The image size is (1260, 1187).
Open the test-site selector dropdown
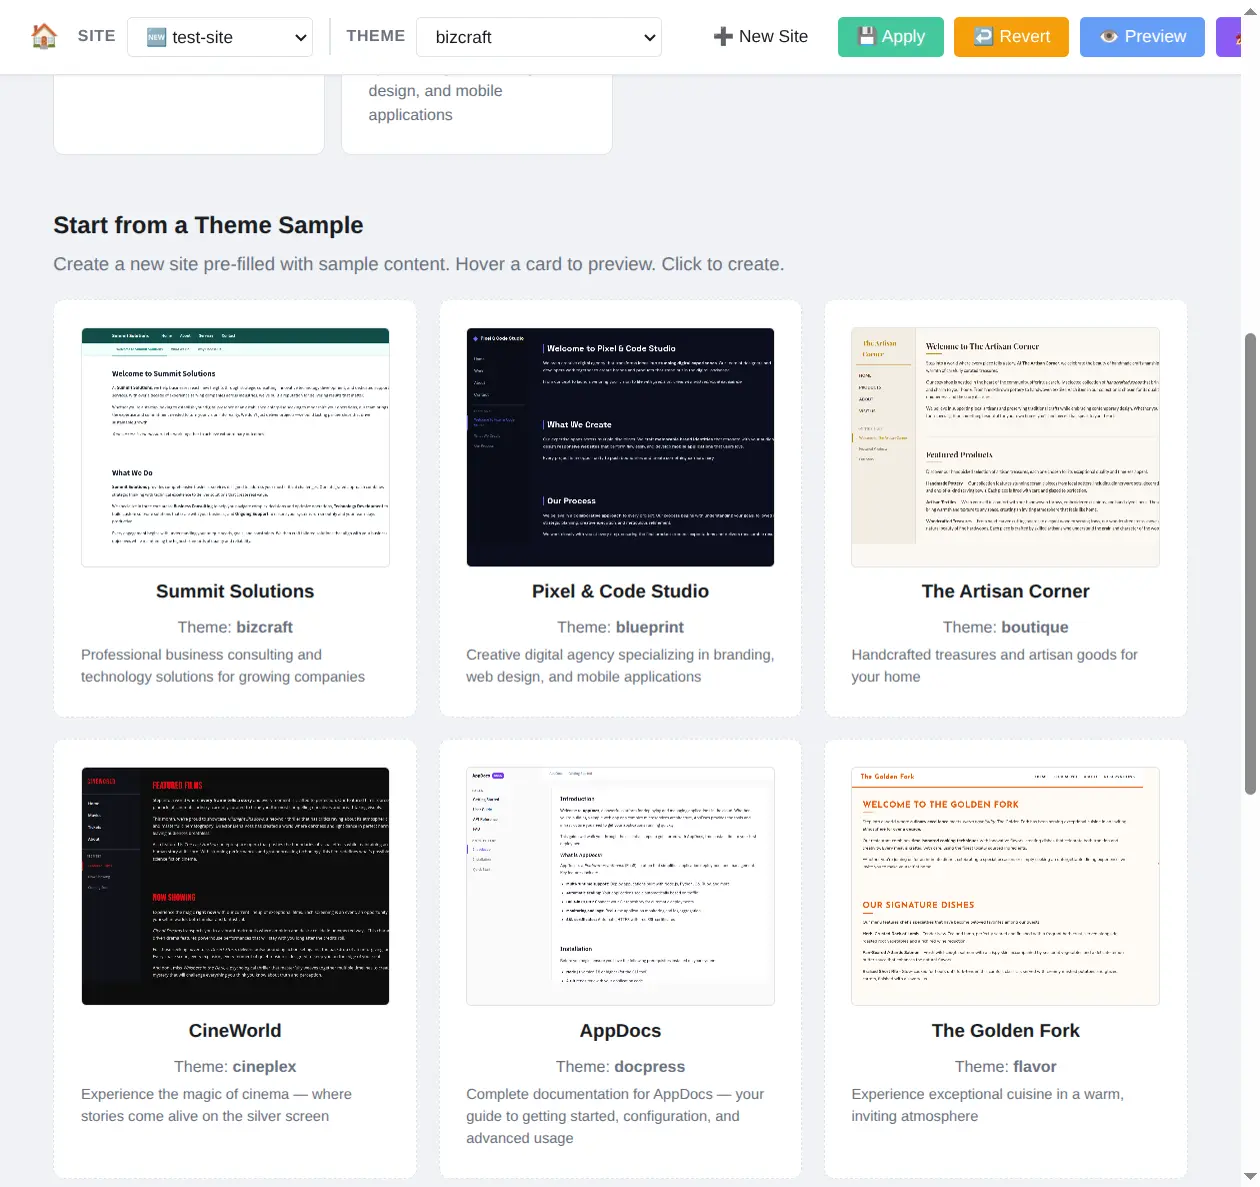pos(220,37)
